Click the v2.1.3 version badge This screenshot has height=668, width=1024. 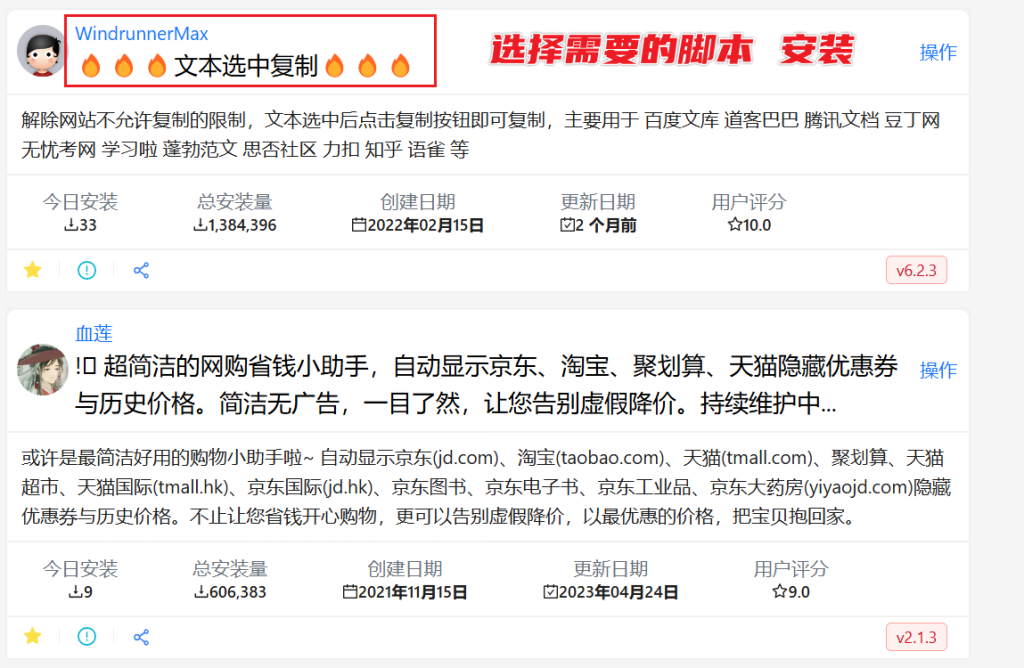tap(916, 636)
